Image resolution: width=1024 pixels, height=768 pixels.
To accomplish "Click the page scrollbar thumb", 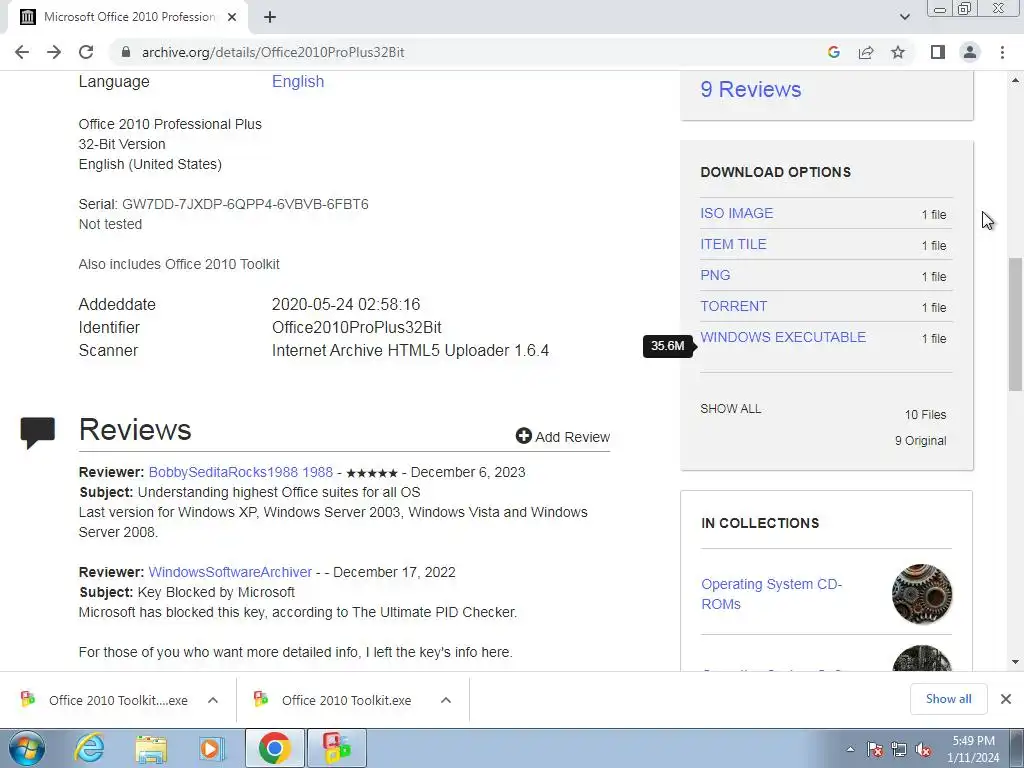I will tap(1016, 325).
